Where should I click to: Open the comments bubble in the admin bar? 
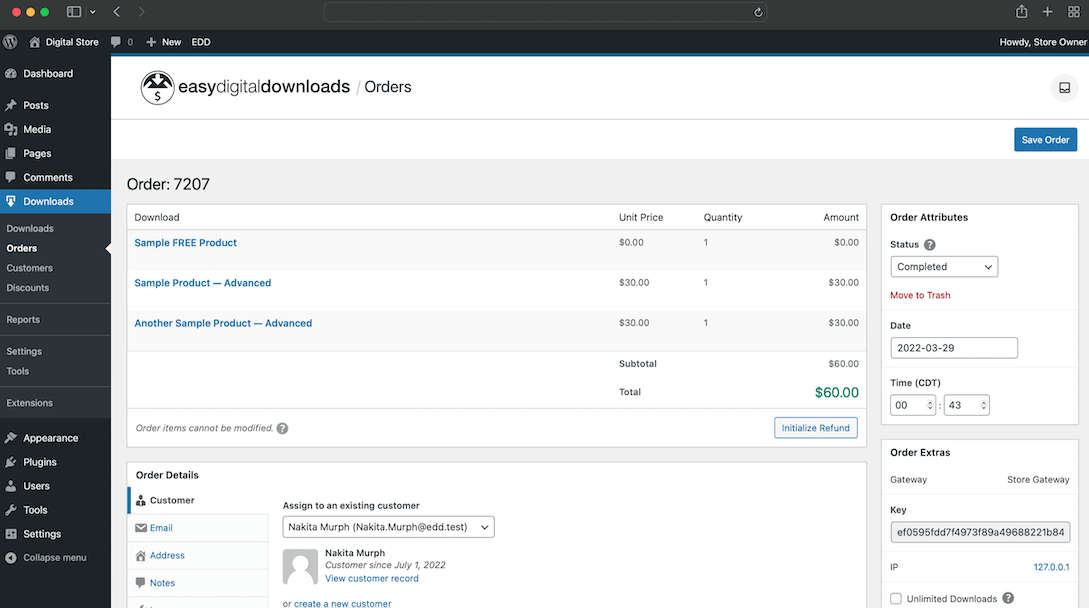coord(119,42)
